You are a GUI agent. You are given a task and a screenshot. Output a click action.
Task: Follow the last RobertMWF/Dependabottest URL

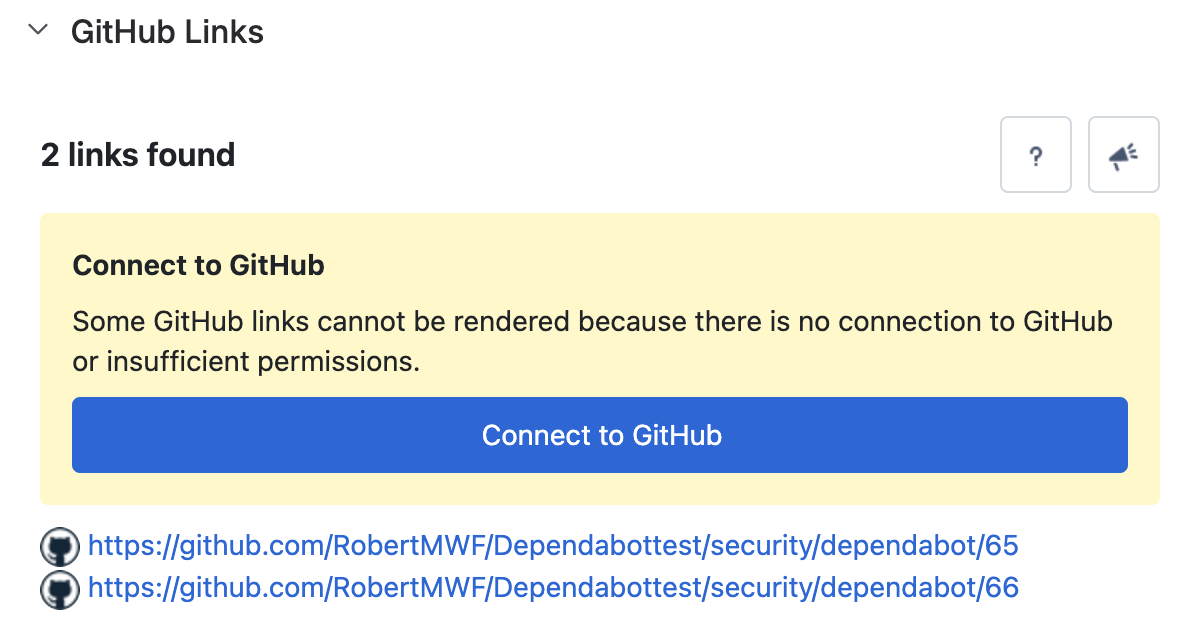pos(553,588)
